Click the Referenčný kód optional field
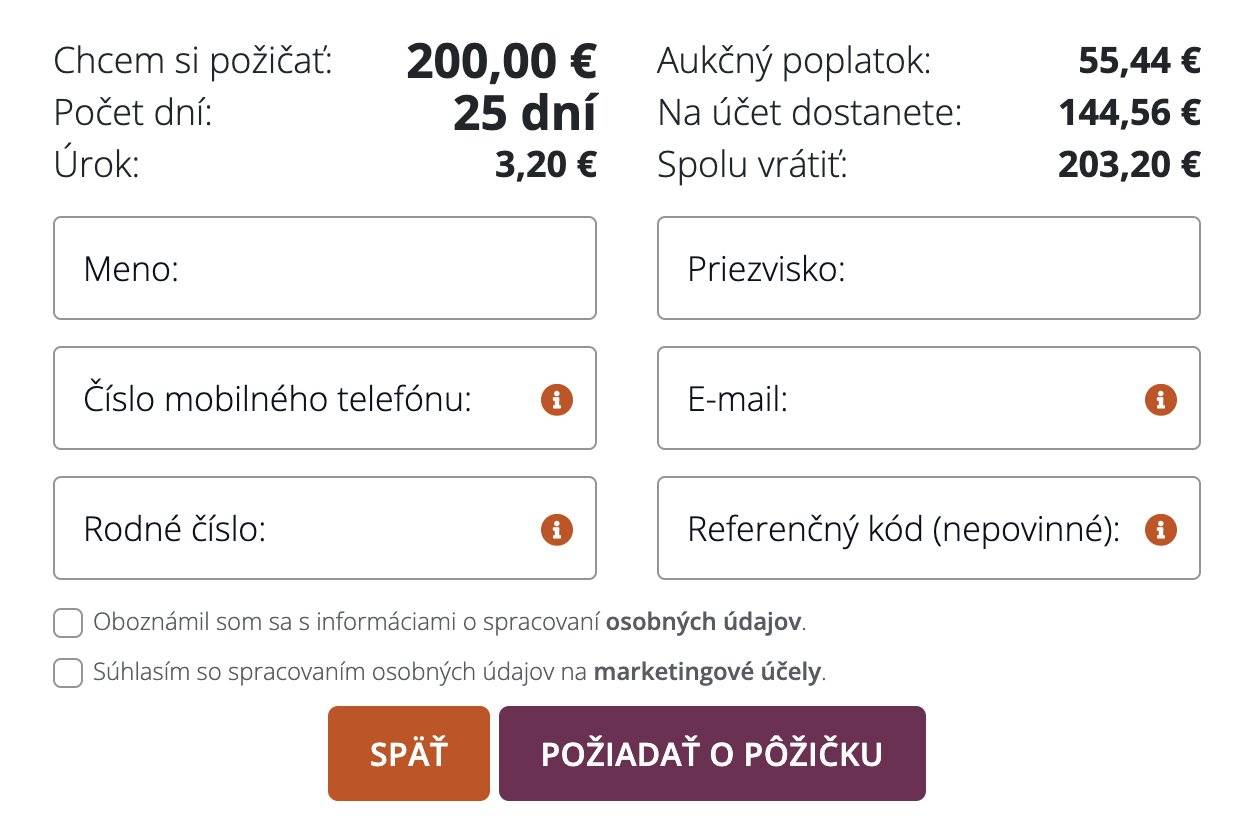Viewport: 1252px width, 826px height. coord(900,529)
